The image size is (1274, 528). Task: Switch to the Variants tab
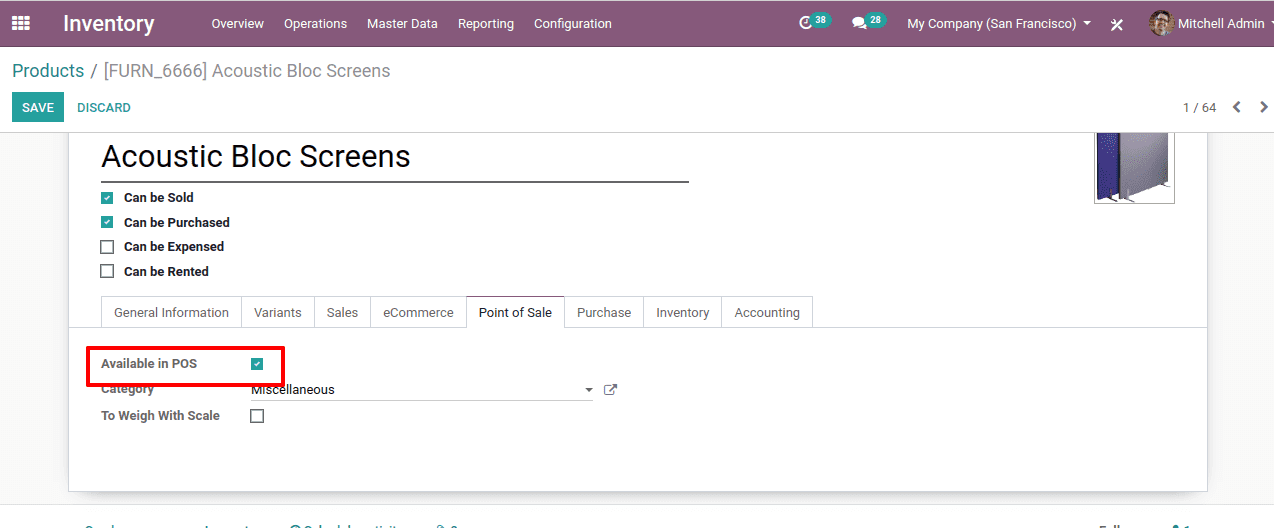[x=278, y=312]
